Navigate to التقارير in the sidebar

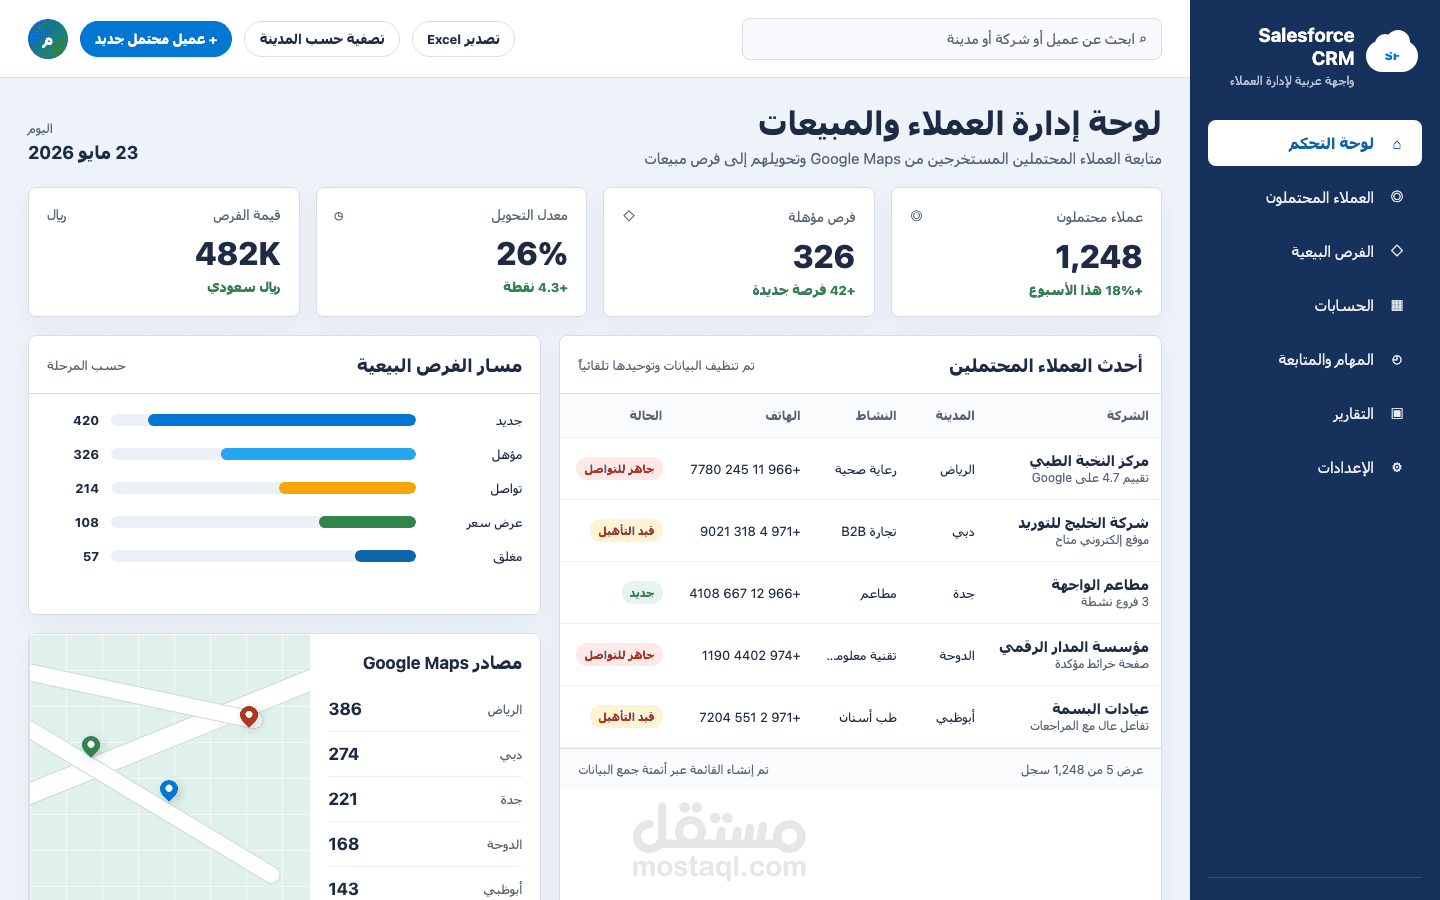tap(1315, 413)
